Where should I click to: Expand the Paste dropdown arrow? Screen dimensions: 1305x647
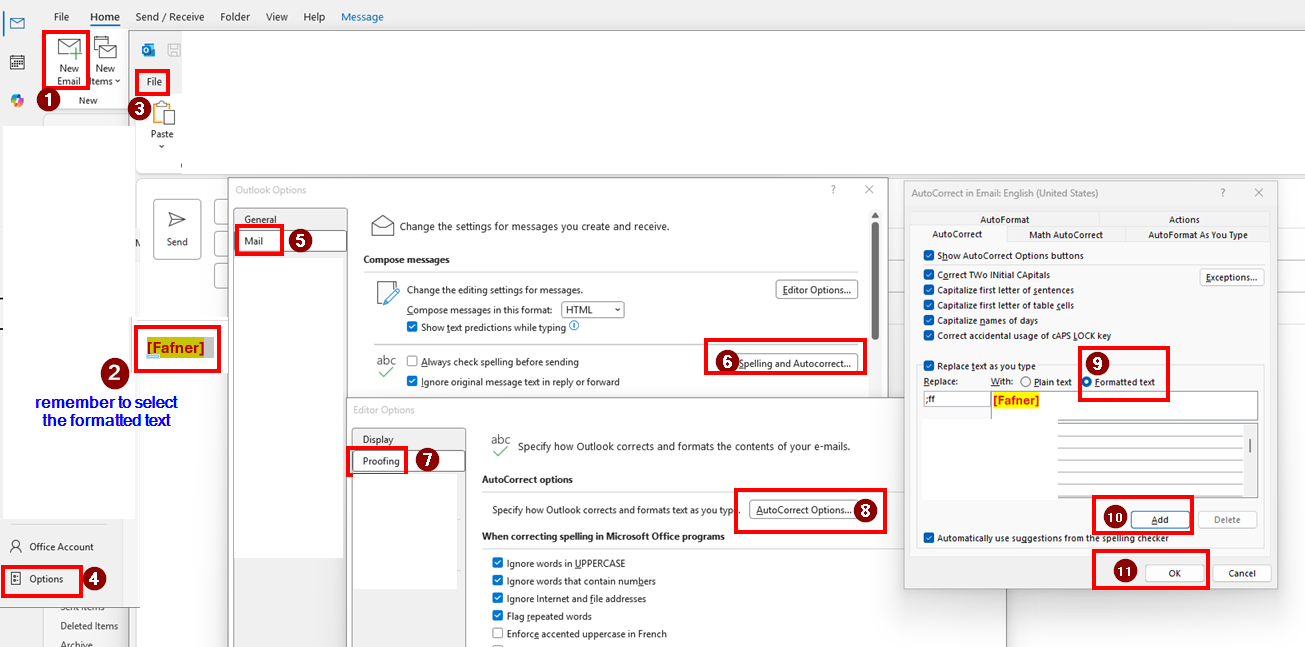pos(162,147)
